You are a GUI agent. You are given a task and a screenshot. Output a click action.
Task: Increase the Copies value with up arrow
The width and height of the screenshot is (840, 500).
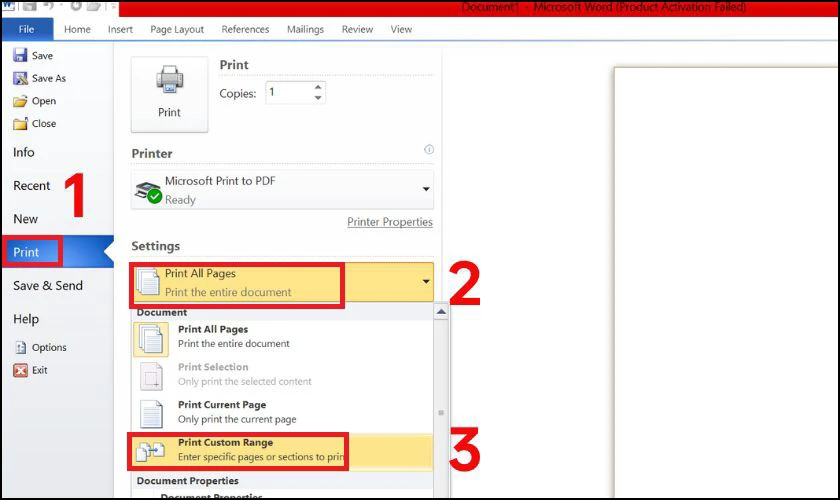coord(318,87)
